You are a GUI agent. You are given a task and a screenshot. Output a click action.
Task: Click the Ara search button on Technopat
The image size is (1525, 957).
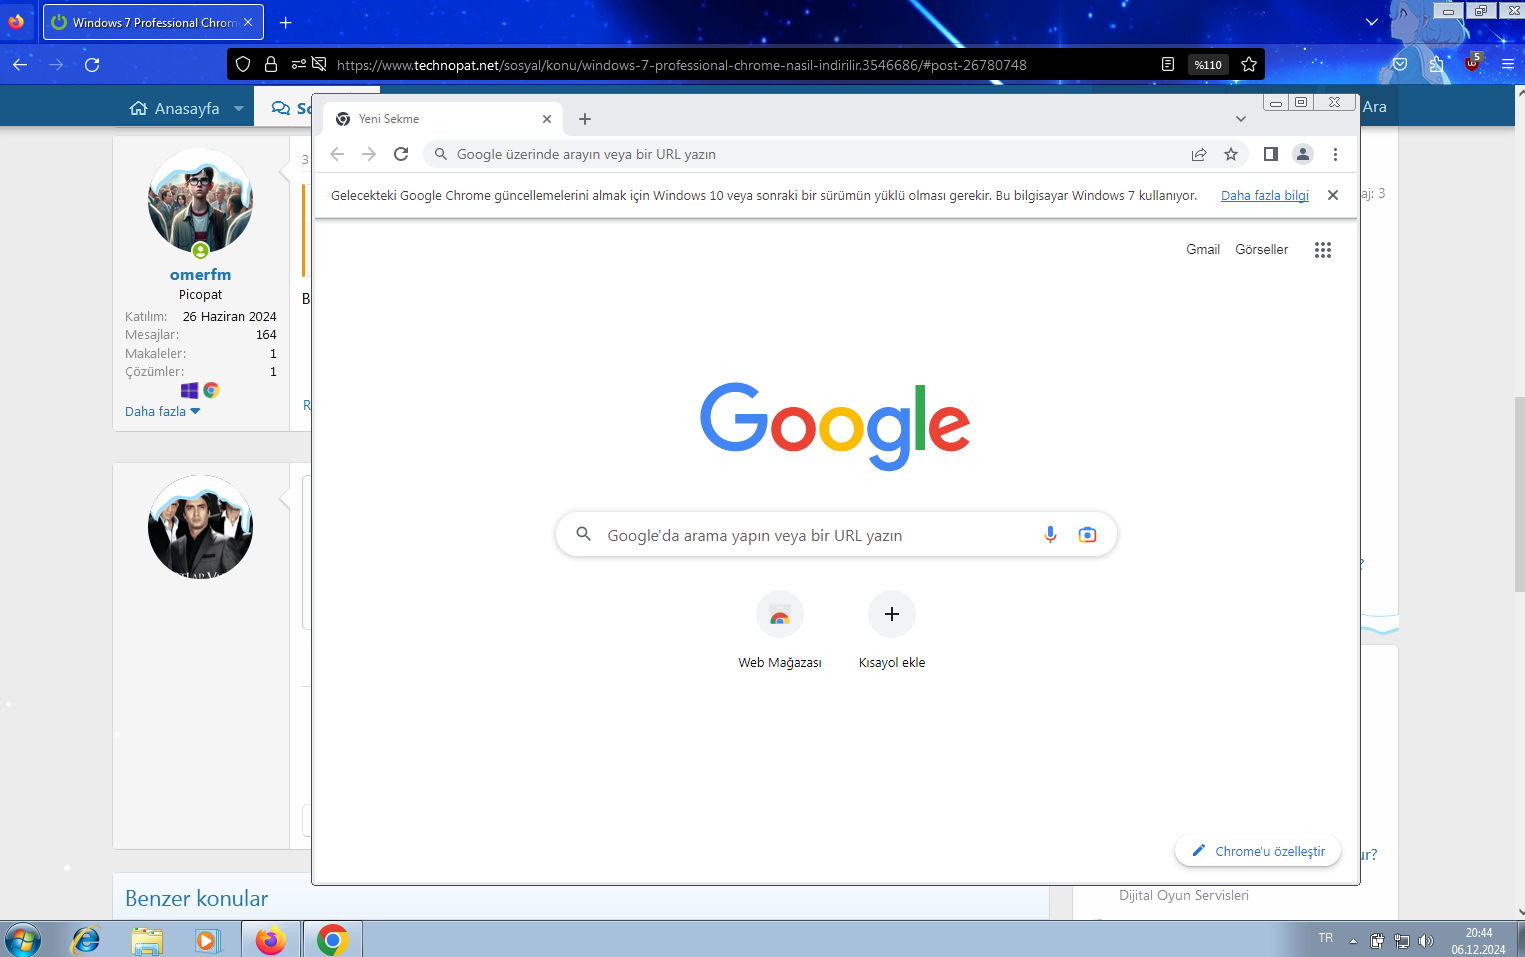(x=1375, y=107)
